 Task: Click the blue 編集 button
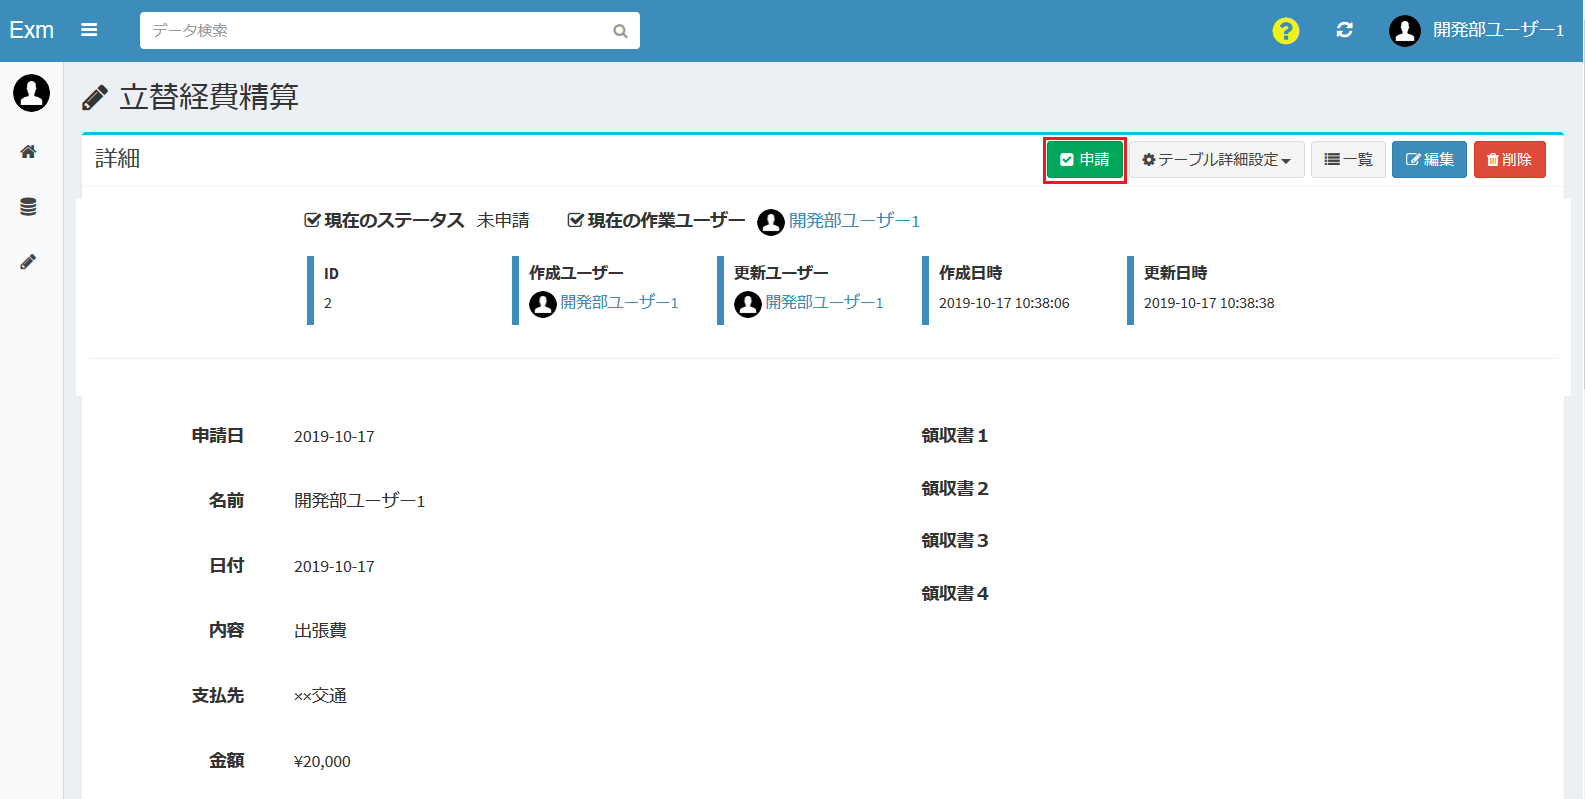pyautogui.click(x=1429, y=160)
